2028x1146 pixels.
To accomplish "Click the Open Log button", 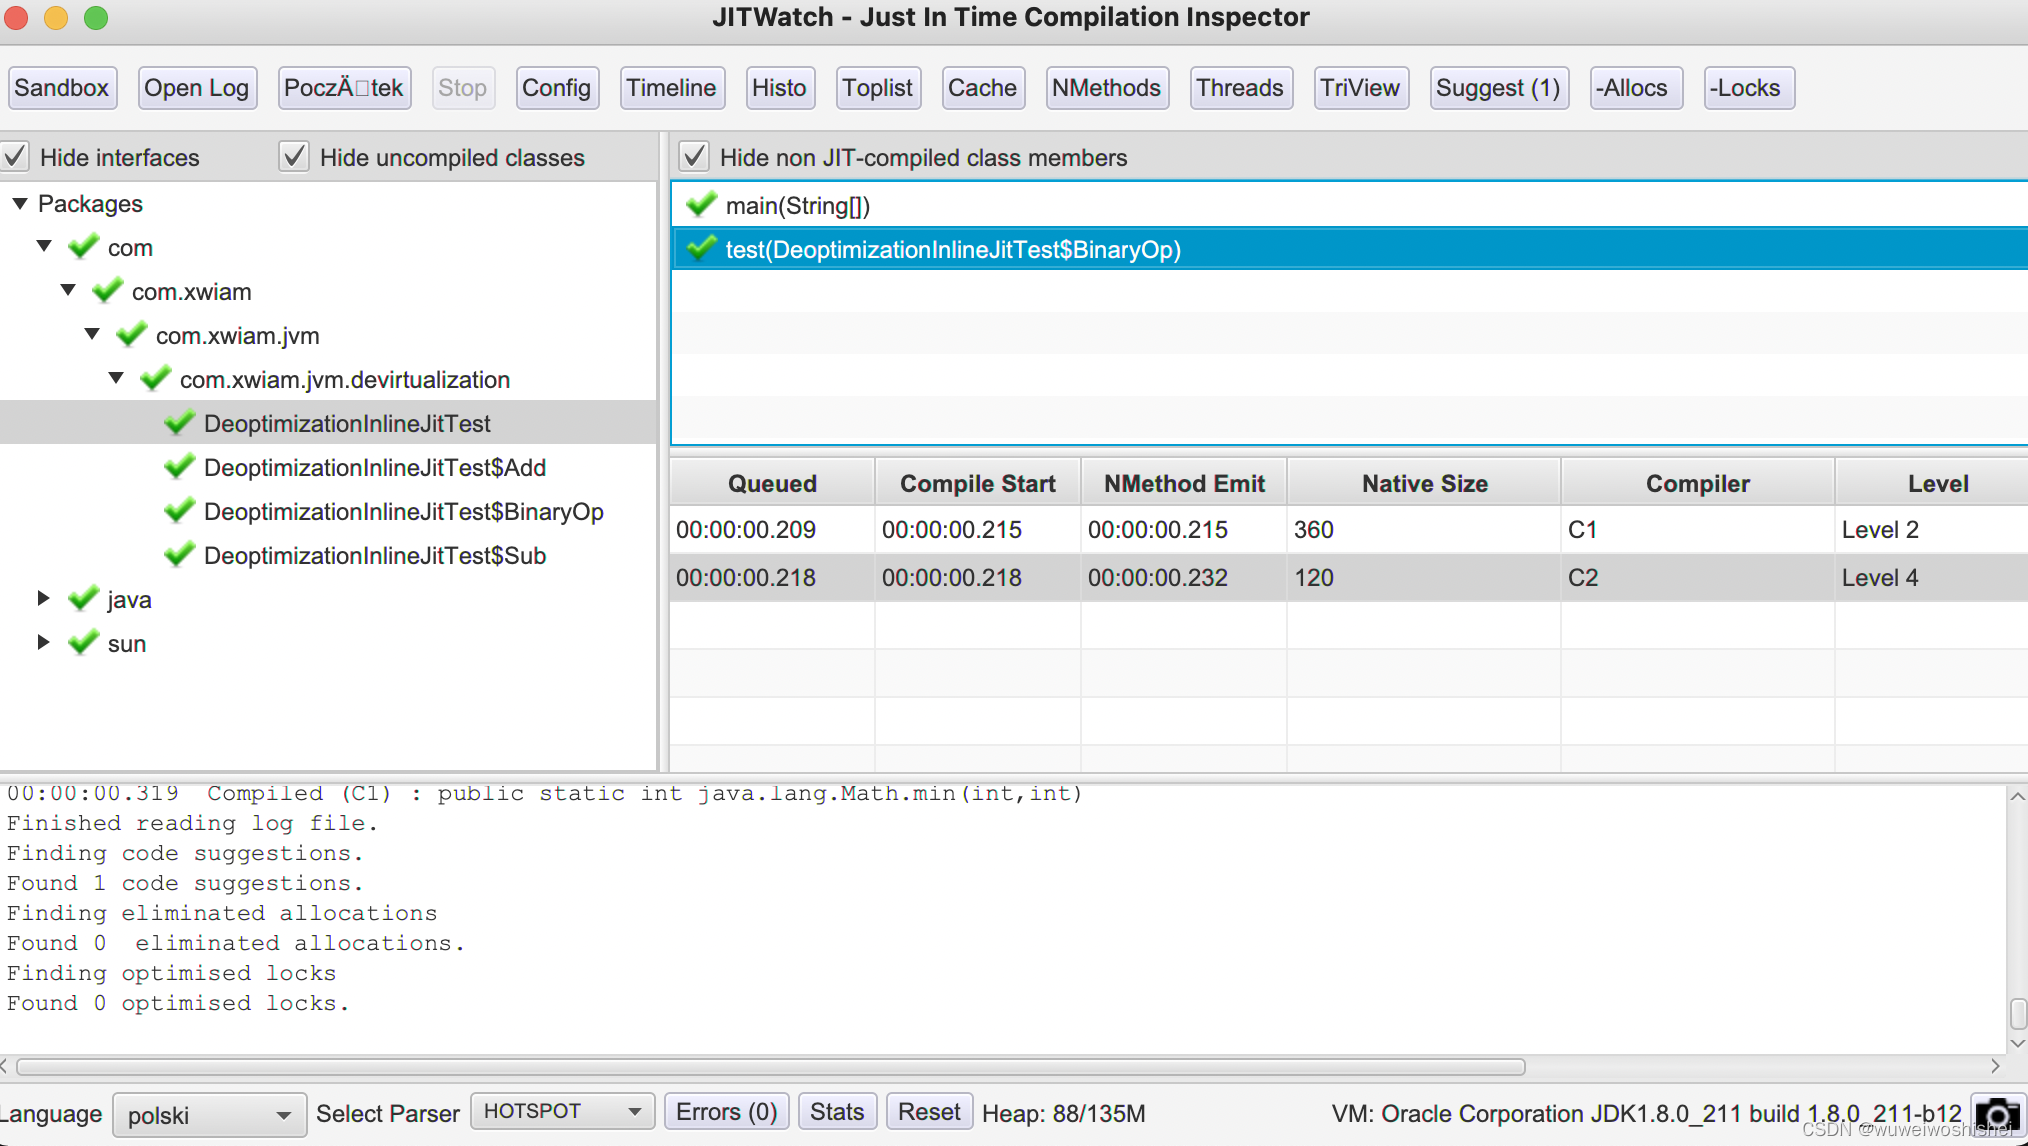I will [196, 86].
